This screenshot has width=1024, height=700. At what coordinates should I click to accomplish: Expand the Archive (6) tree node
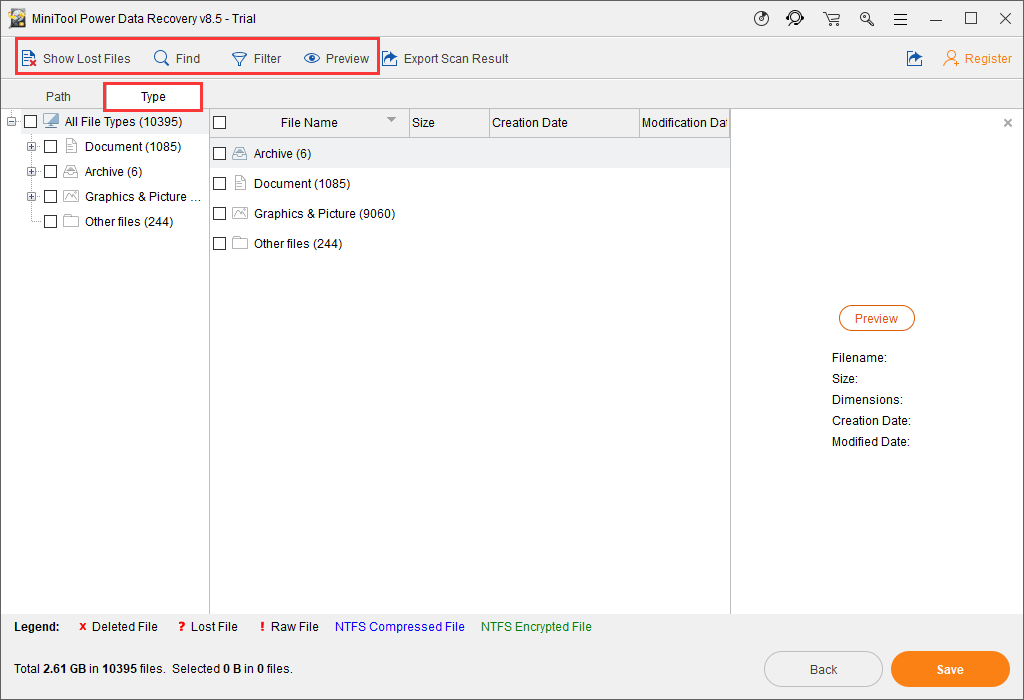pos(32,172)
